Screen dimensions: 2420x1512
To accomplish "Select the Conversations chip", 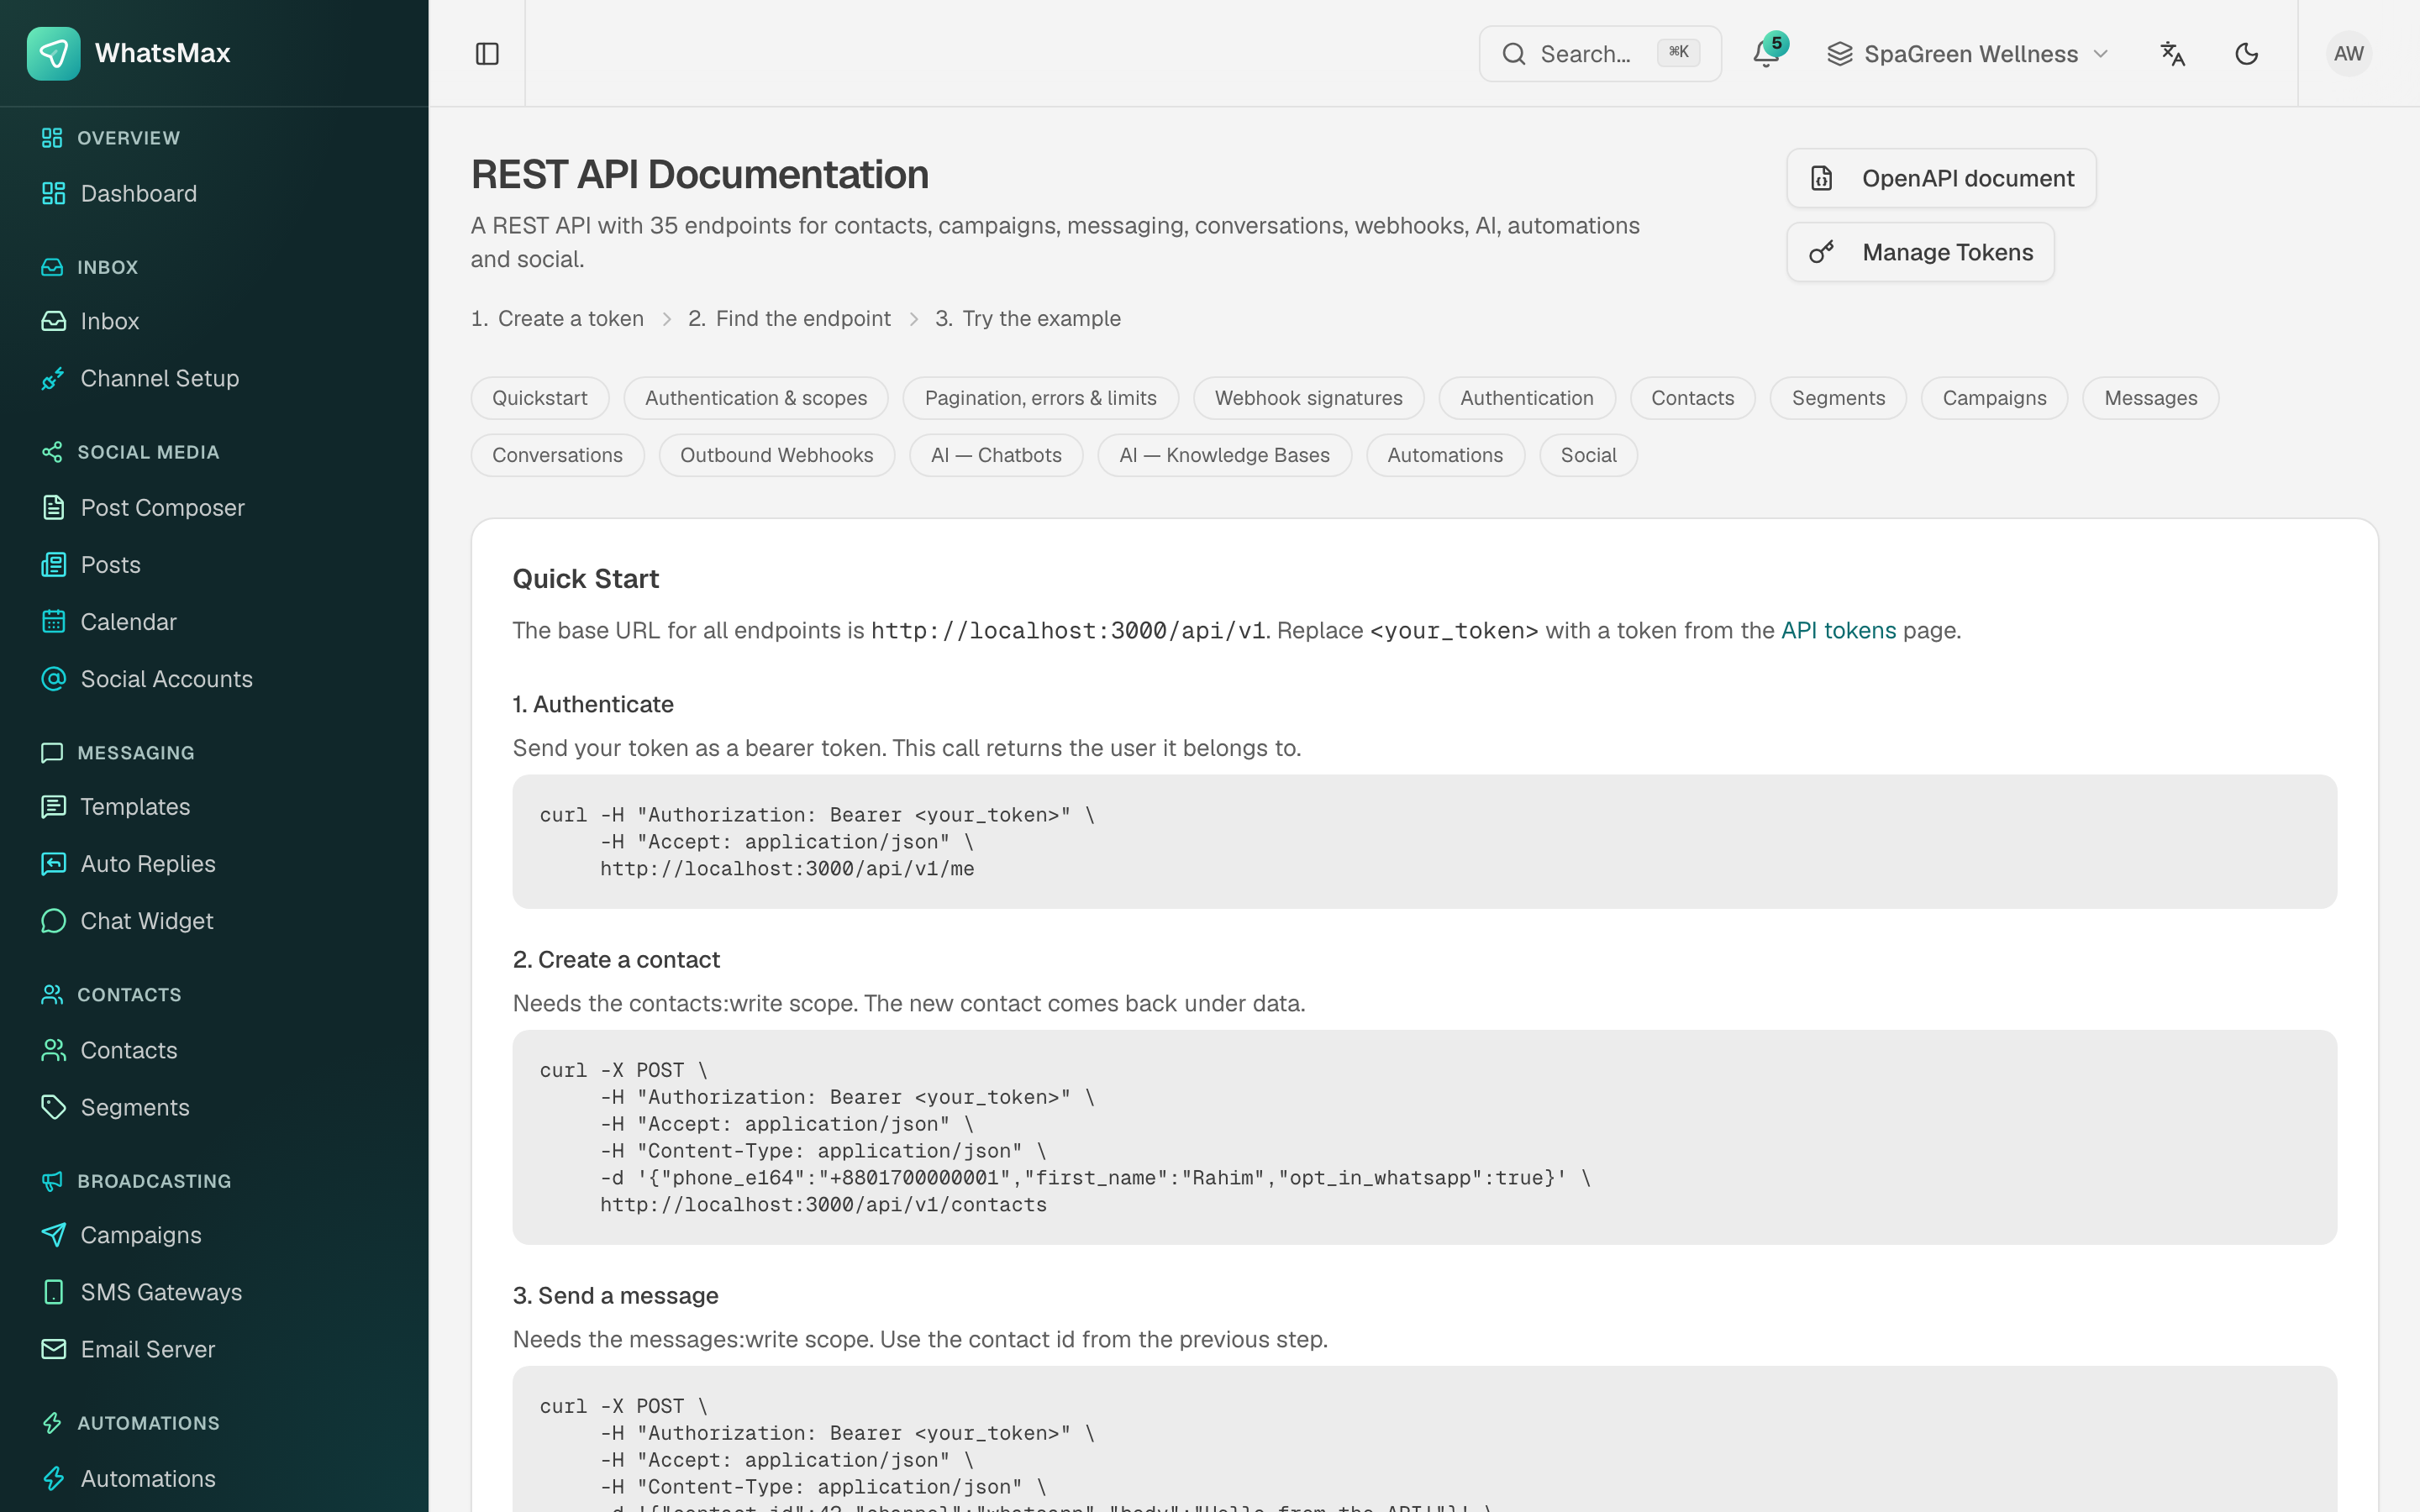I will tap(557, 455).
